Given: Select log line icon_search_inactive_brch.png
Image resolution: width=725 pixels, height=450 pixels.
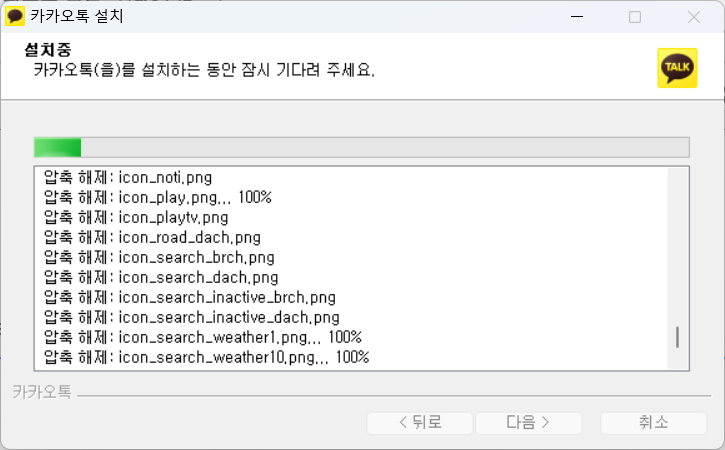Looking at the screenshot, I should coord(190,297).
